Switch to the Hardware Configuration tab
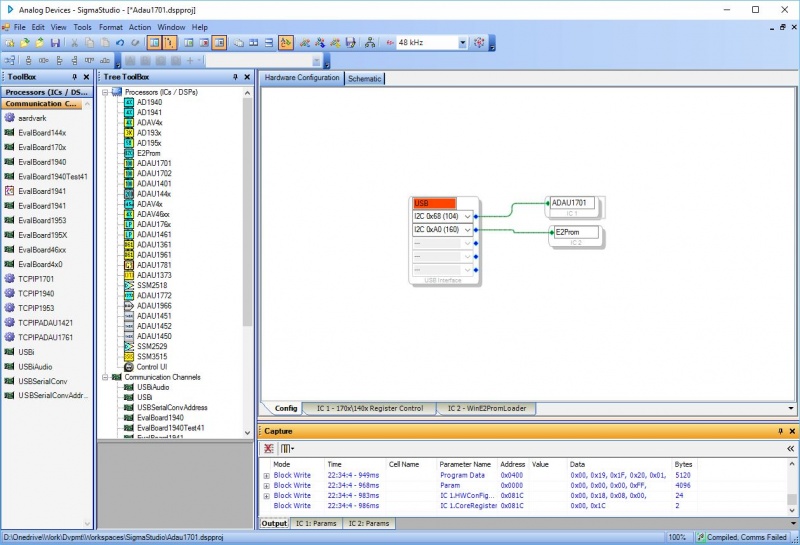Image resolution: width=800 pixels, height=545 pixels. [302, 78]
